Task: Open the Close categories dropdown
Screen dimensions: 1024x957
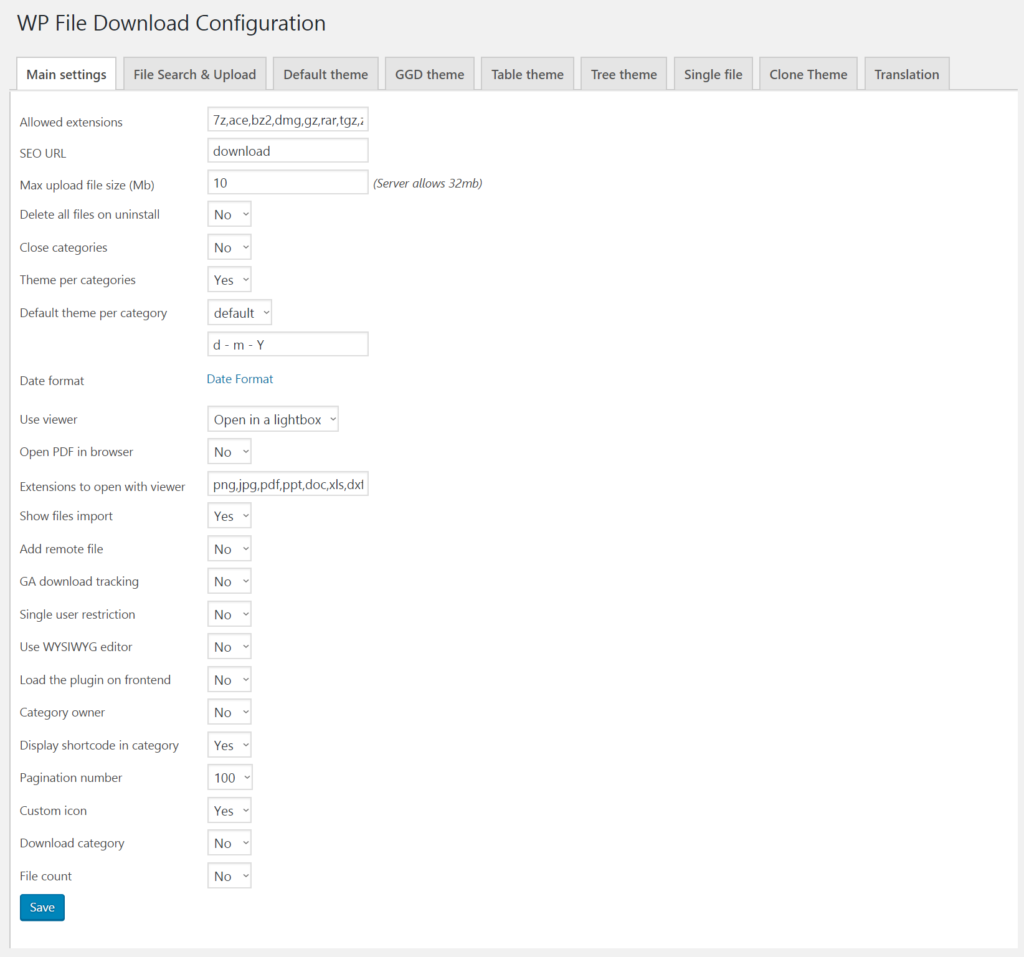Action: click(x=229, y=248)
